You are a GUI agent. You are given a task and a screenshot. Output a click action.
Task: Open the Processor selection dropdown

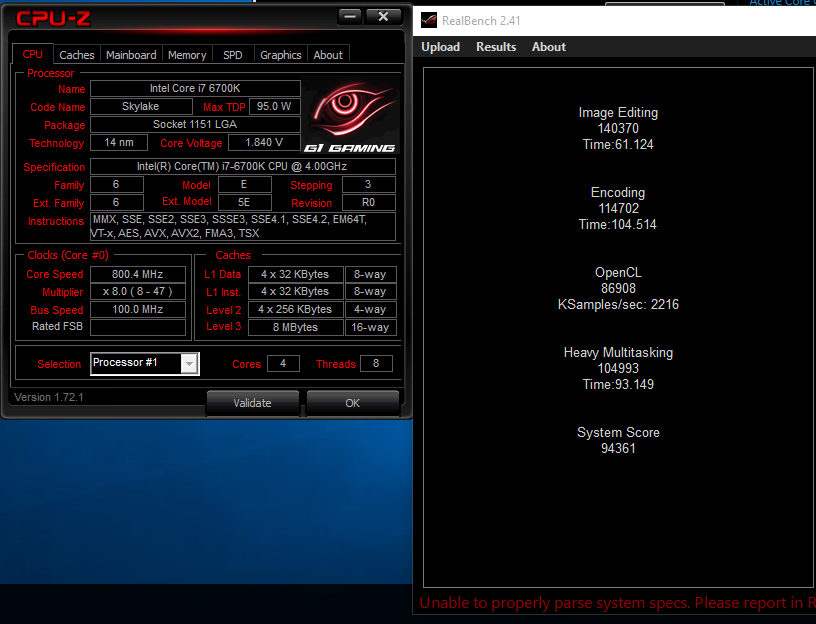189,364
